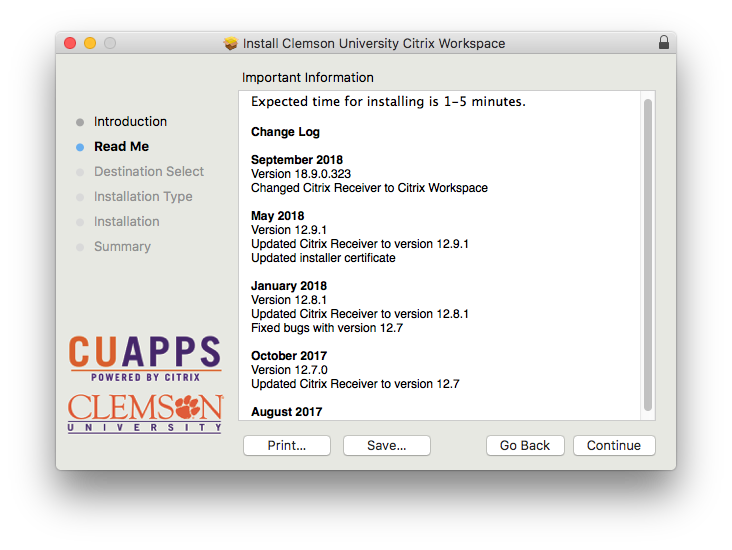This screenshot has height=550, width=732.
Task: Click 'Updated Citrix Receiver to version 12.8.1' line
Action: 360,314
